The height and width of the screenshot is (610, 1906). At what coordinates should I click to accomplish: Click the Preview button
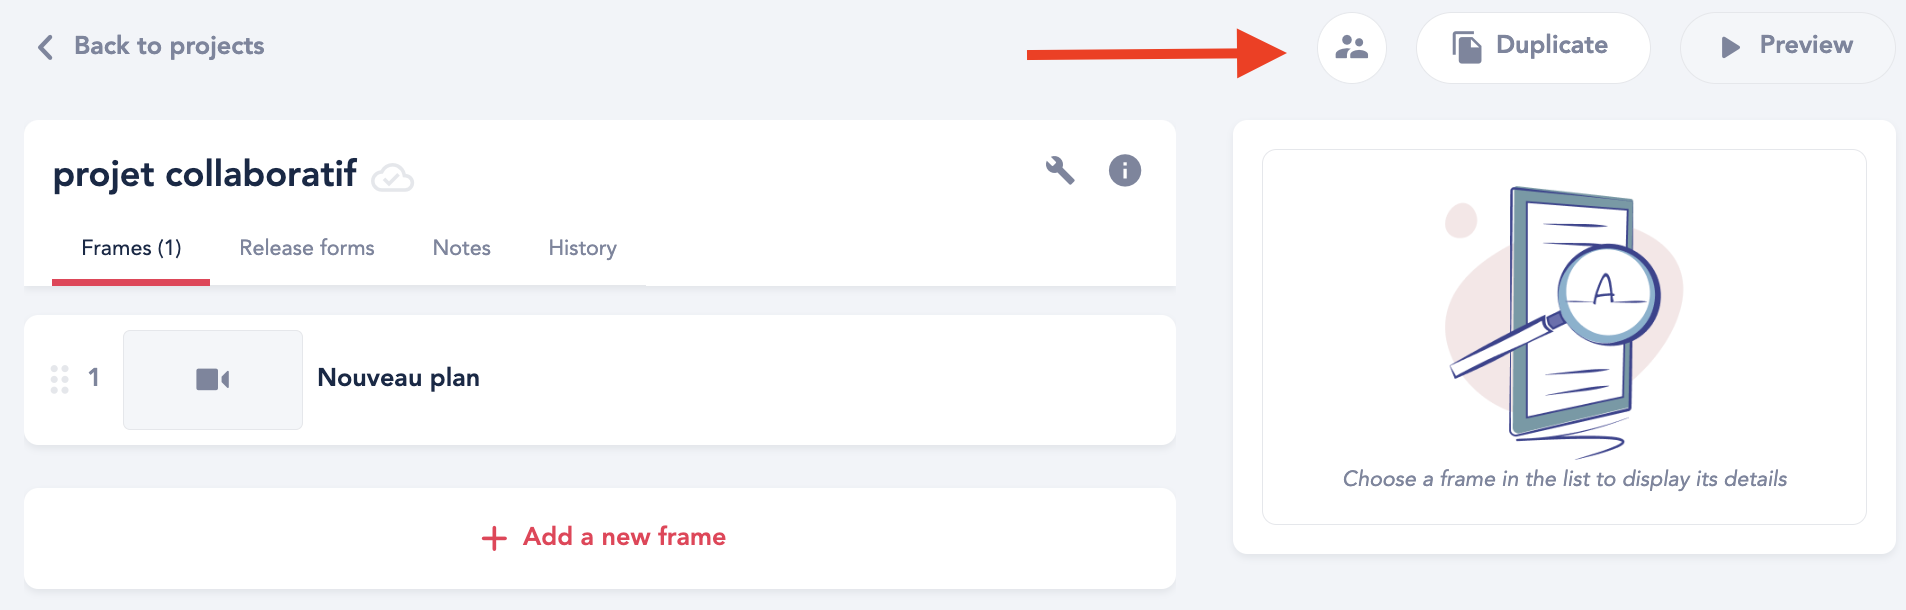(1787, 47)
